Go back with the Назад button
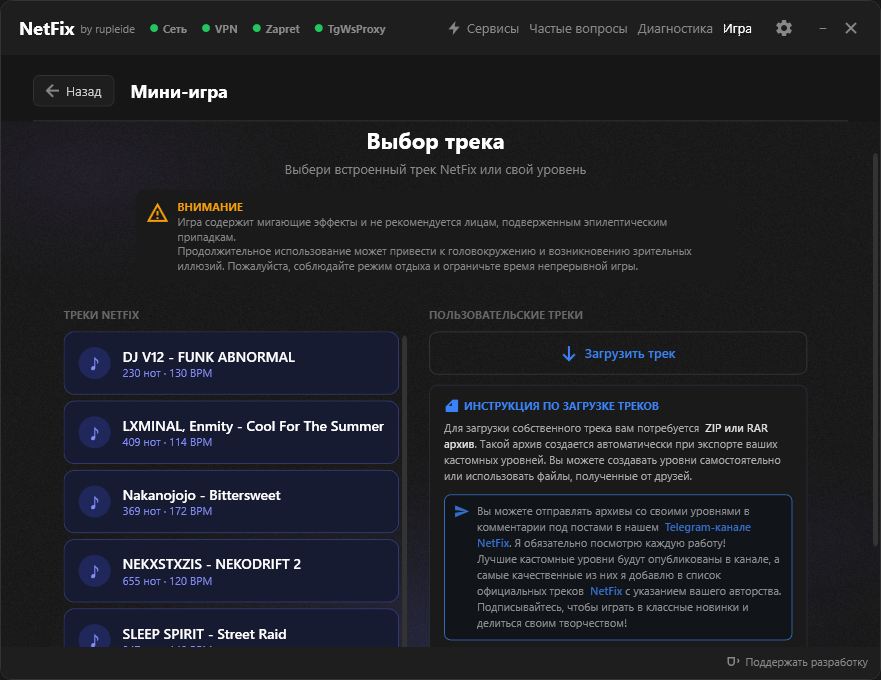The width and height of the screenshot is (881, 680). tap(74, 91)
